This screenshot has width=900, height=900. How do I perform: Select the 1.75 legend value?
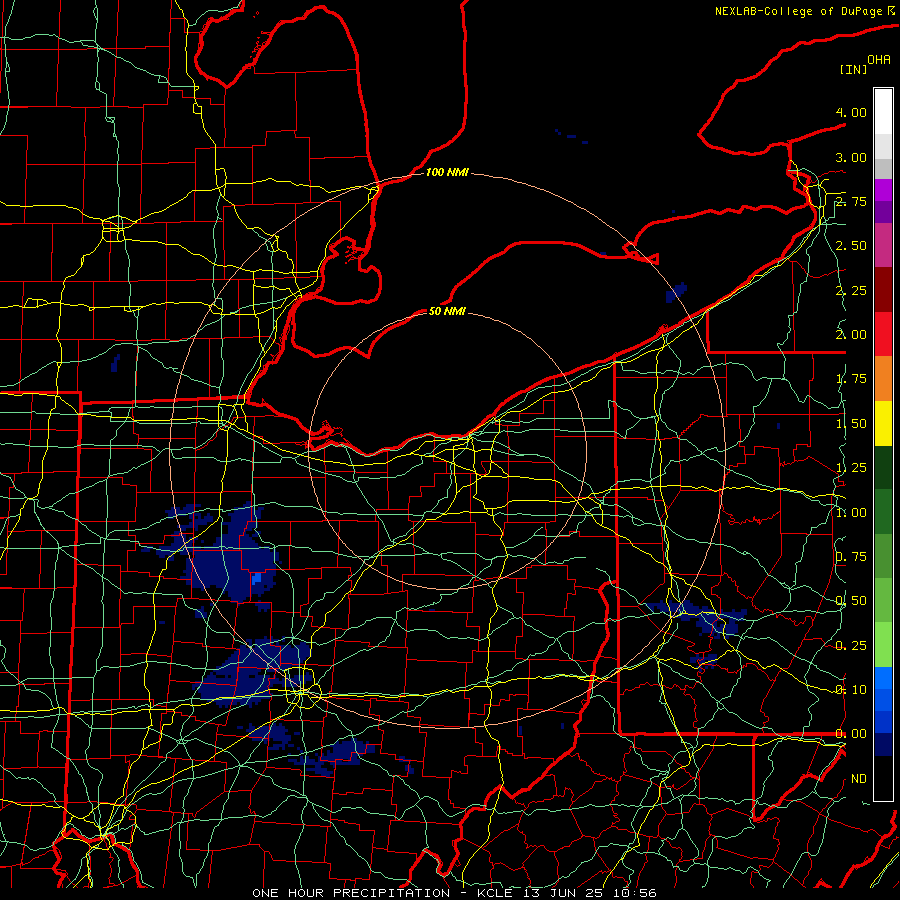click(851, 379)
